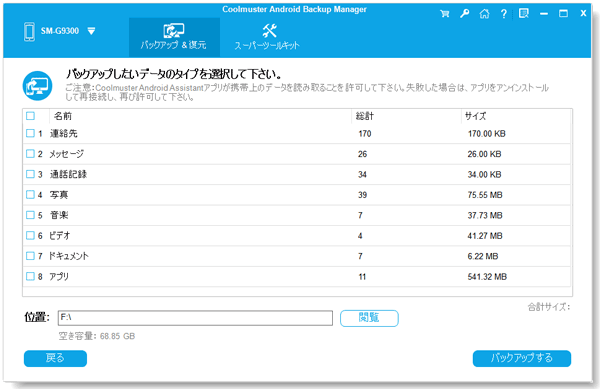The width and height of the screenshot is (600, 389).
Task: Check the 音楽 checkbox
Action: click(x=30, y=215)
